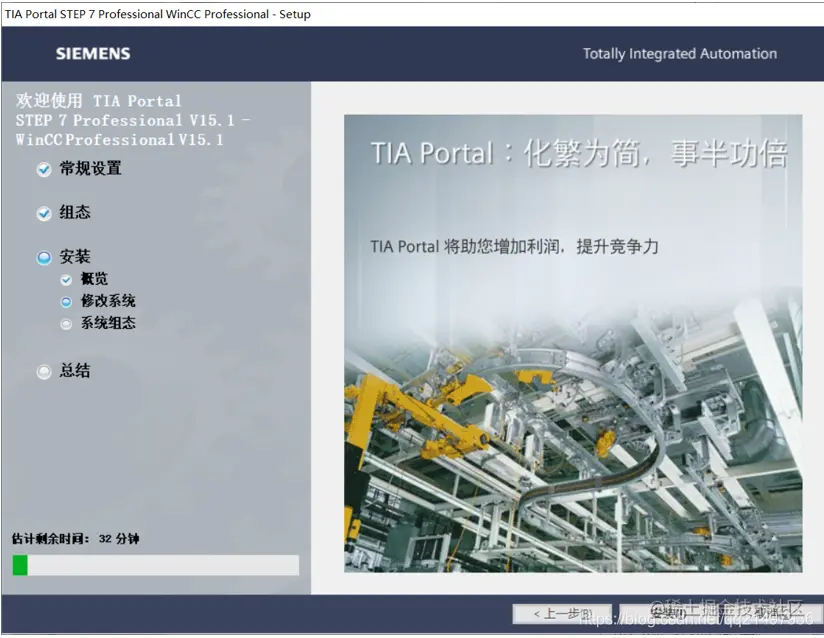
Task: Select the 系统组态 sub-step label
Action: pyautogui.click(x=108, y=323)
